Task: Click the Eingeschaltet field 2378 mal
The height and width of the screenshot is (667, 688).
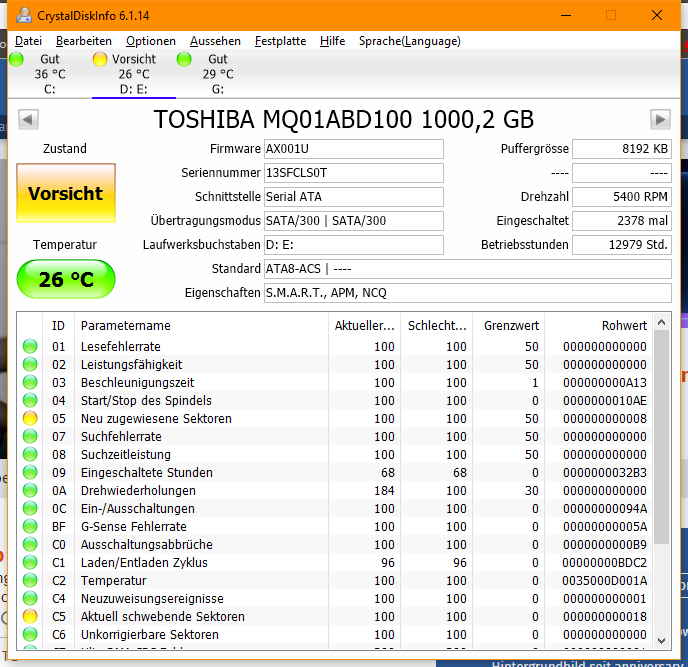Action: (x=622, y=221)
